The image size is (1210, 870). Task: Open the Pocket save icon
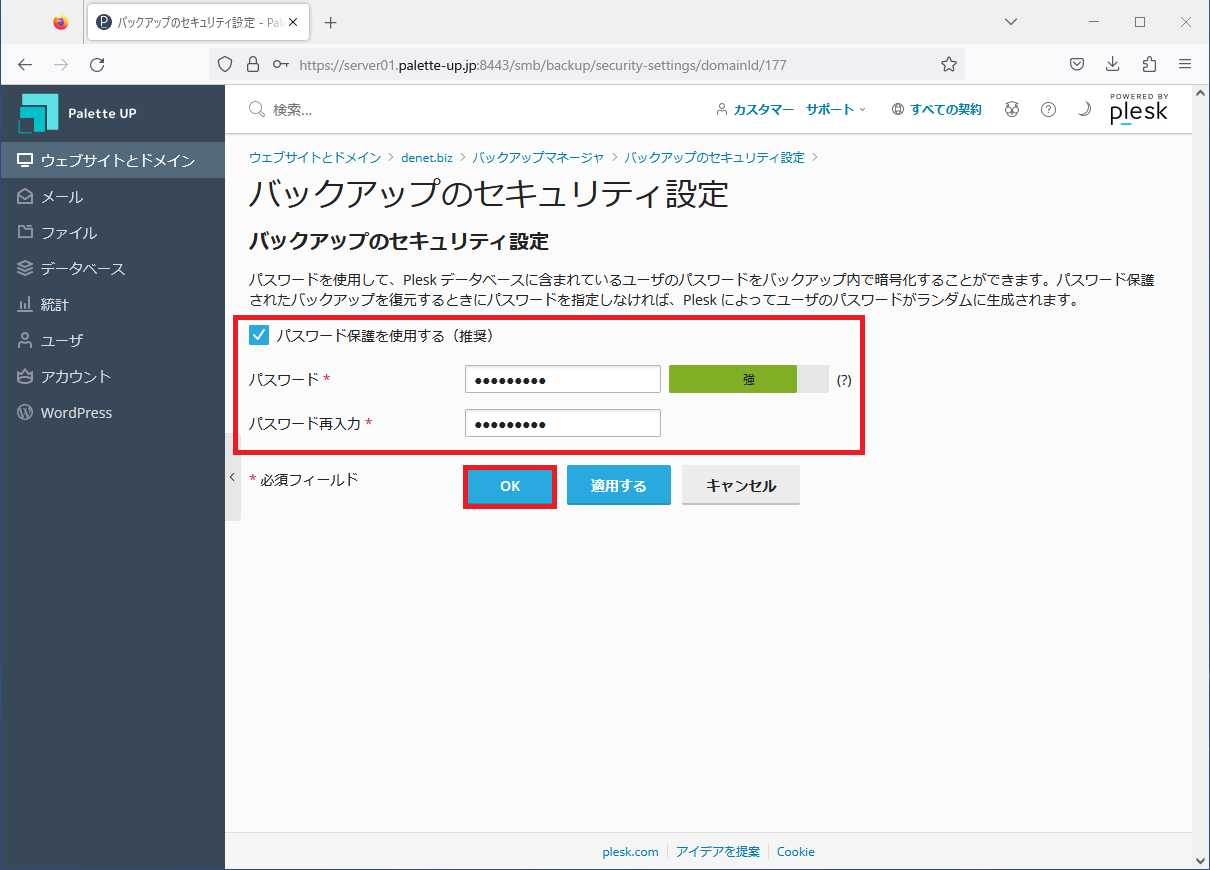coord(1077,64)
